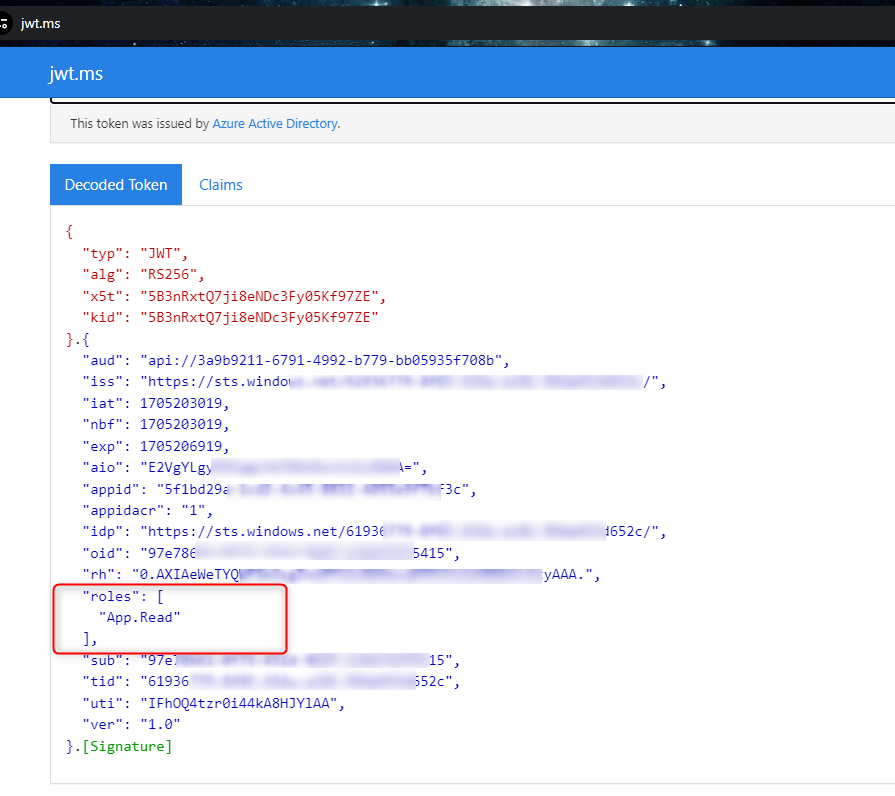Click the "aud" api:// value
Screen dimensions: 895x796
[325, 360]
